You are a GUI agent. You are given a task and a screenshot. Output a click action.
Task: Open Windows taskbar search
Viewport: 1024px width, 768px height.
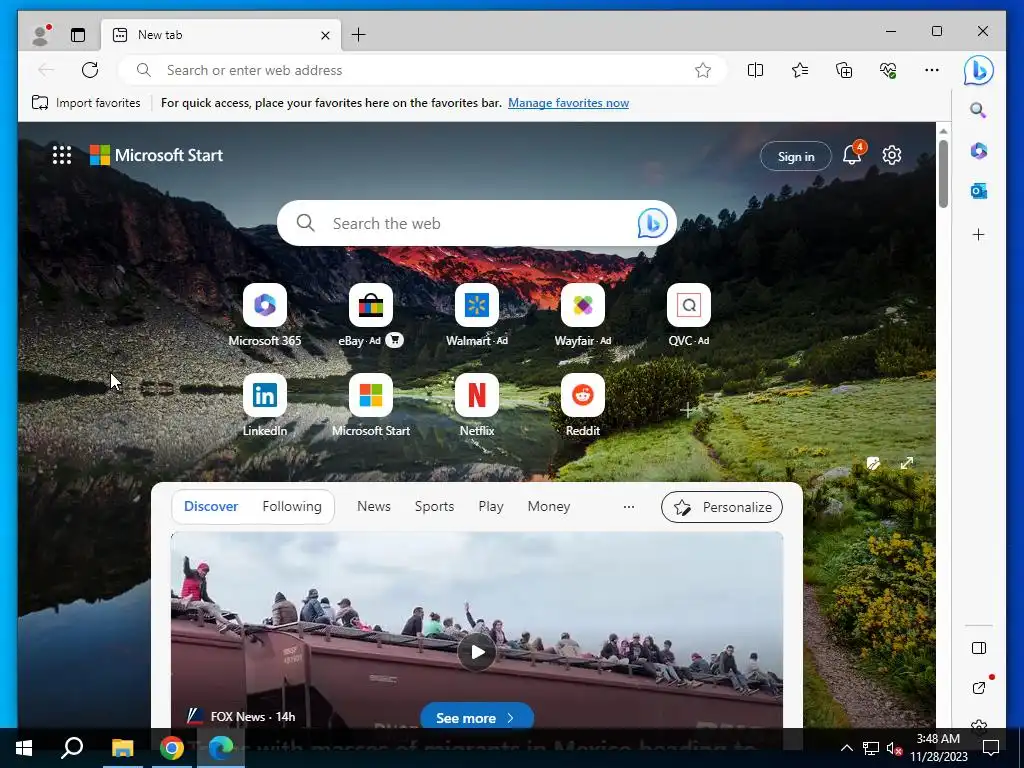[72, 748]
